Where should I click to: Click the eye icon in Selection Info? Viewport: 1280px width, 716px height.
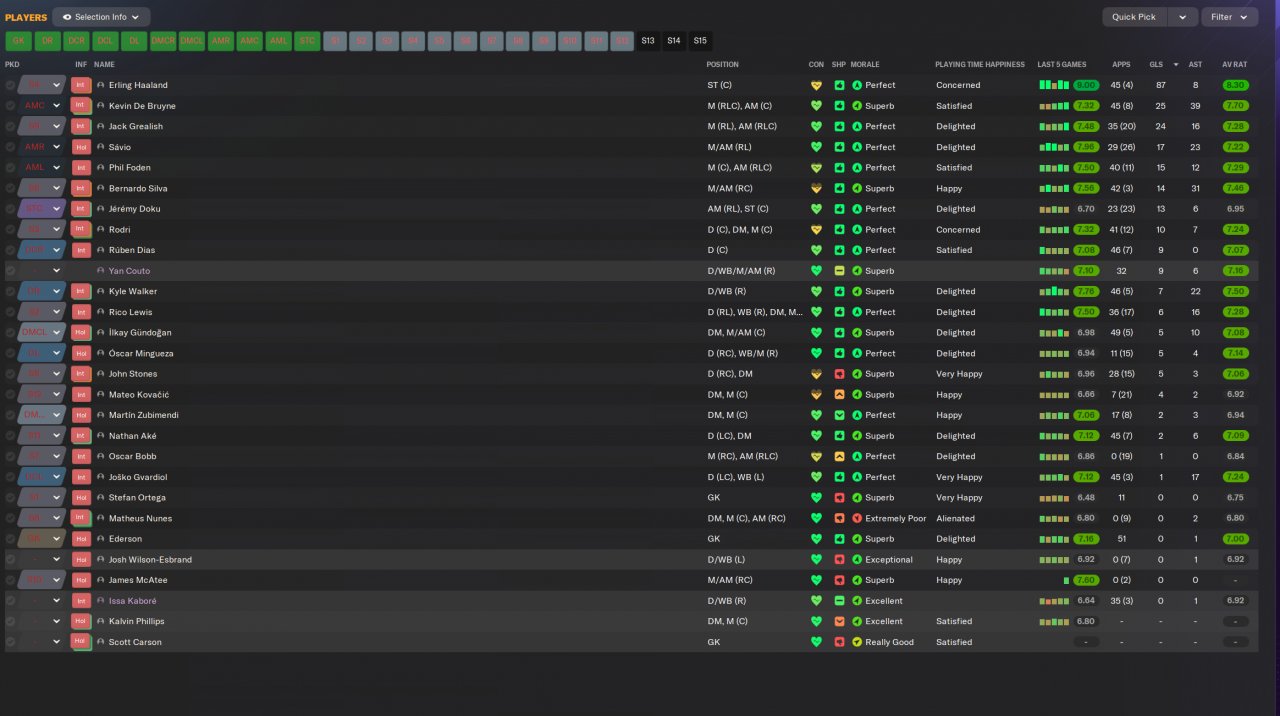point(66,17)
